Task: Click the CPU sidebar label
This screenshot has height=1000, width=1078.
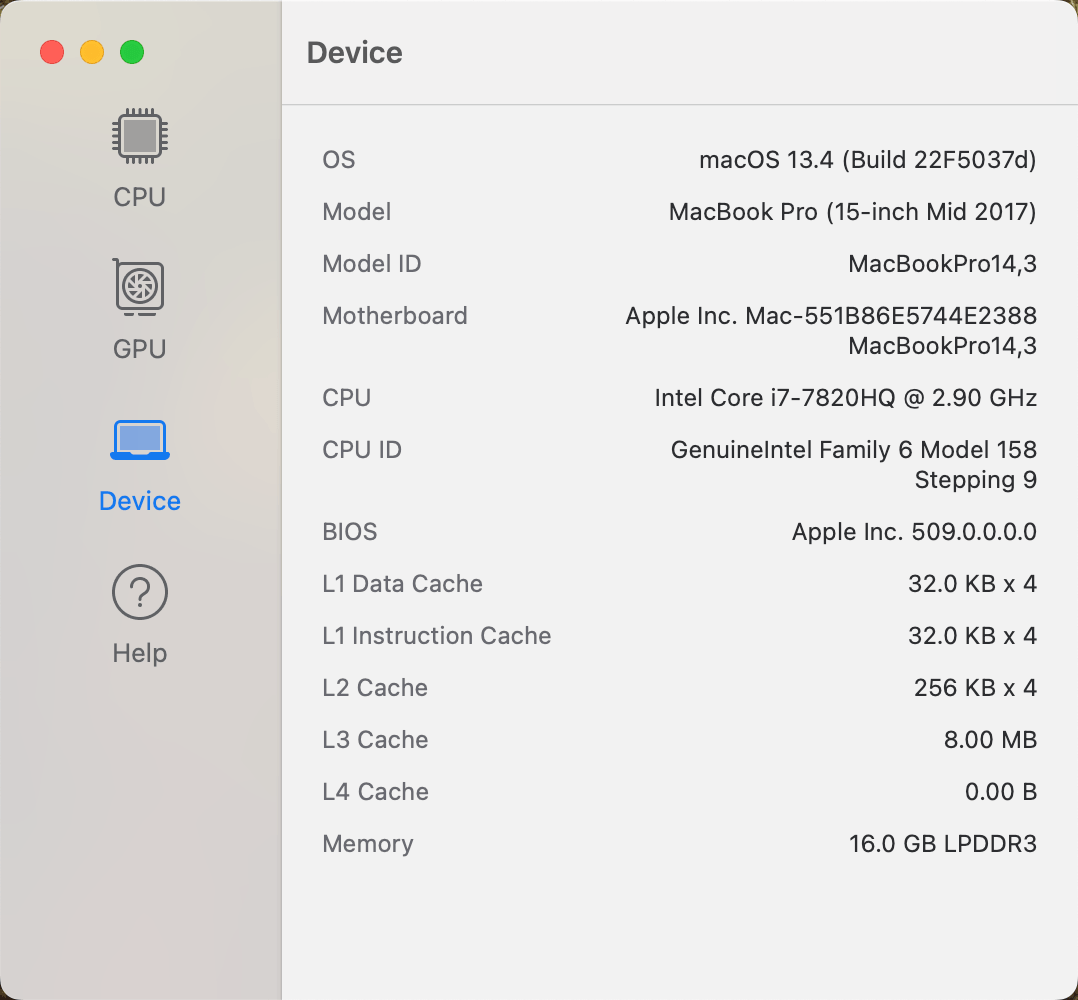Action: pos(140,197)
